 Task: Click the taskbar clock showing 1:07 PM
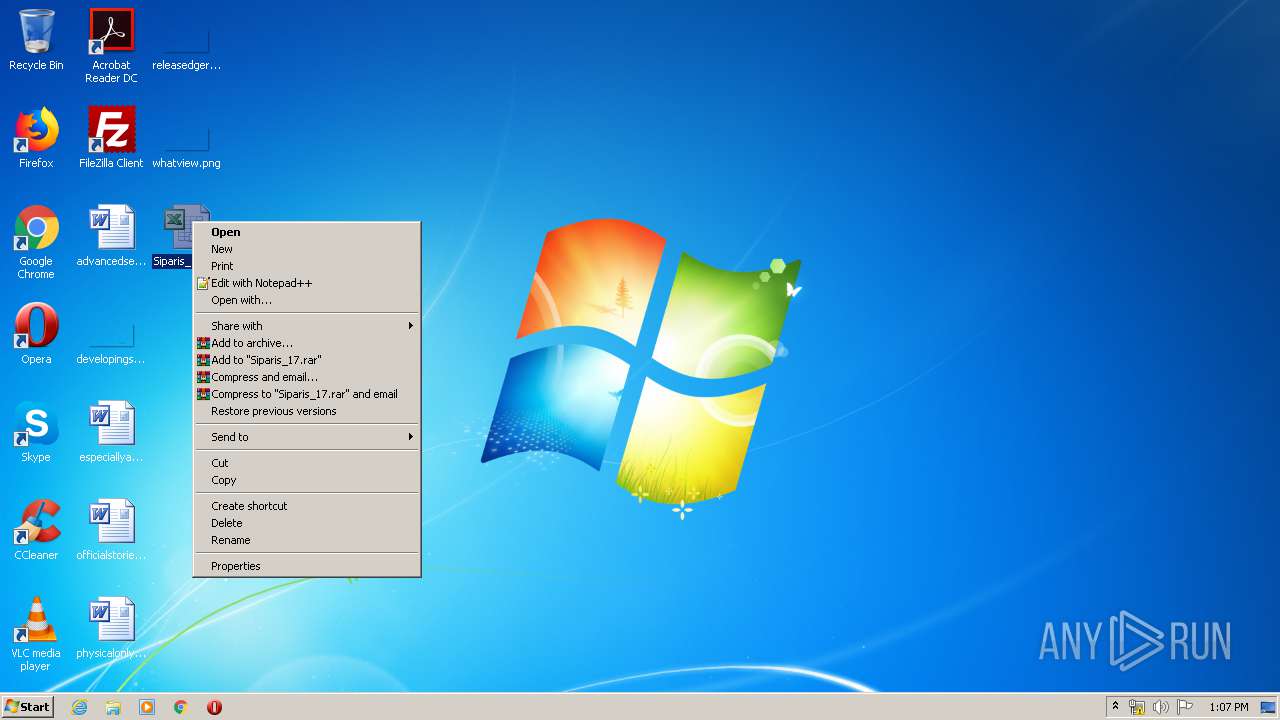pyautogui.click(x=1228, y=707)
